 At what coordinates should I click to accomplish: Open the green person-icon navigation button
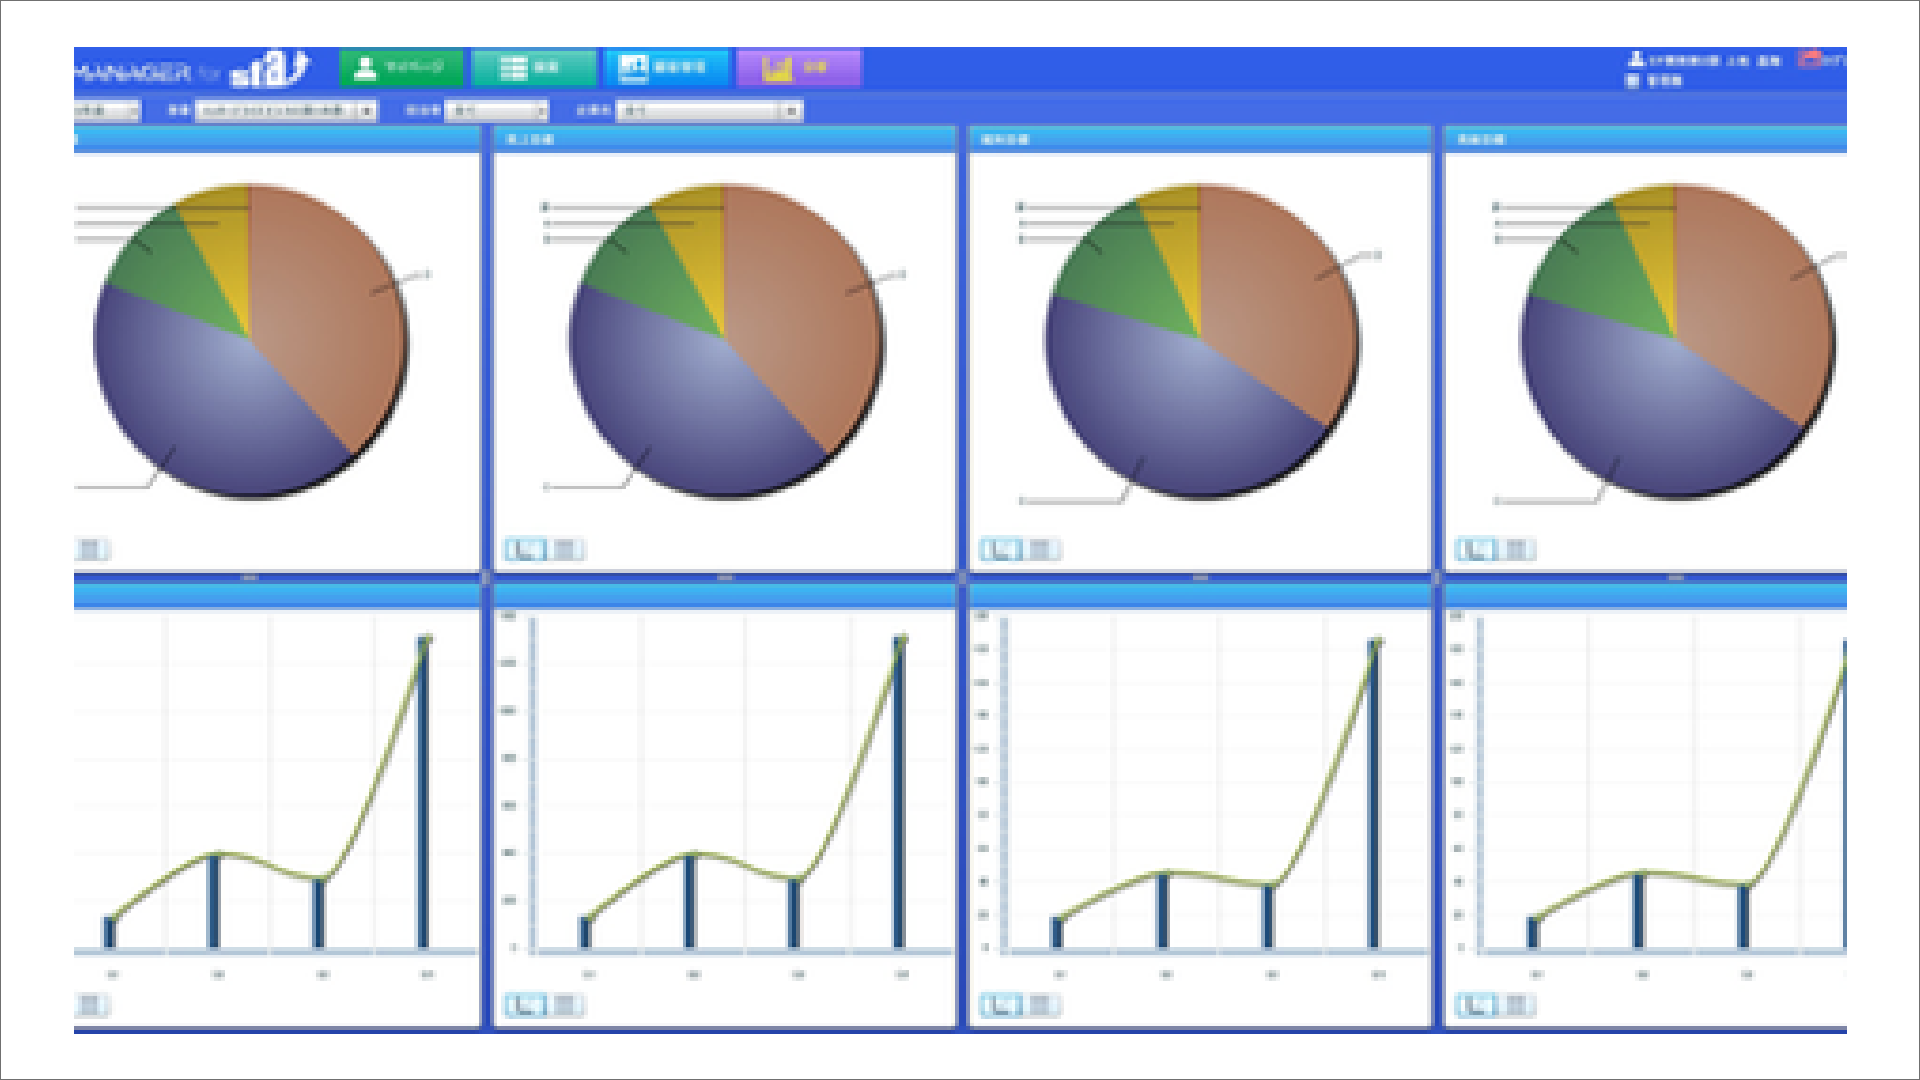pos(401,68)
